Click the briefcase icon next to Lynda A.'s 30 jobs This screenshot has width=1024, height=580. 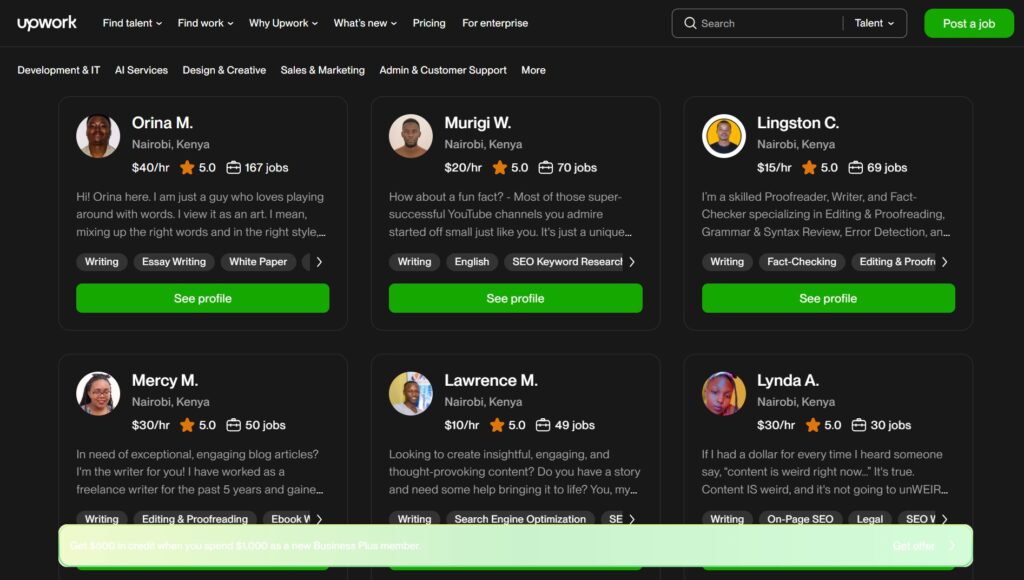coord(858,425)
